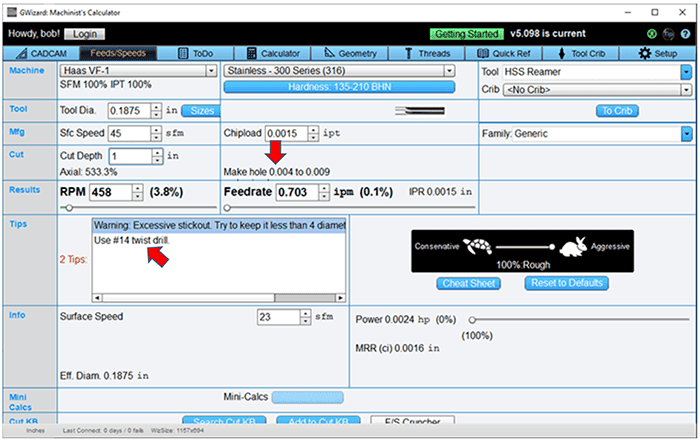
Task: Click the Surface Speed info field
Action: (x=279, y=317)
